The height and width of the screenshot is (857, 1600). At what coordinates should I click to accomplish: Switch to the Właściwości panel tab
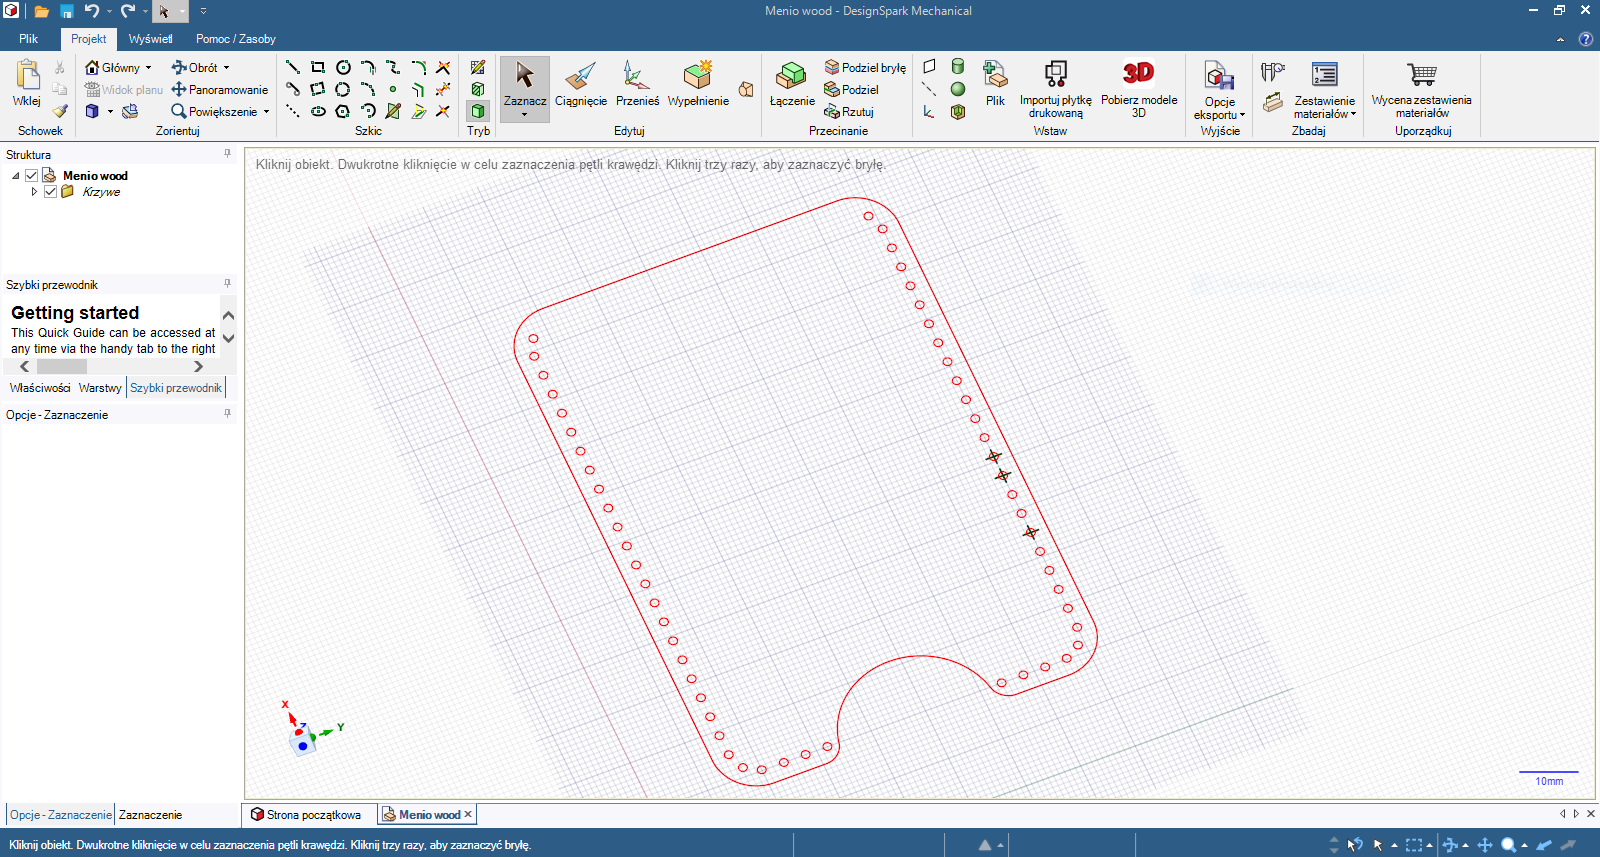coord(40,388)
